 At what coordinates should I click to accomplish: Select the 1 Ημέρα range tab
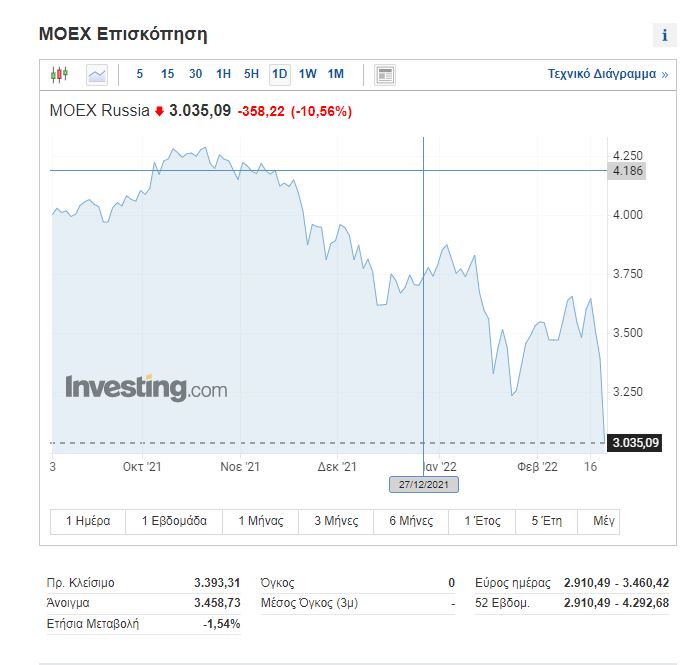point(88,521)
